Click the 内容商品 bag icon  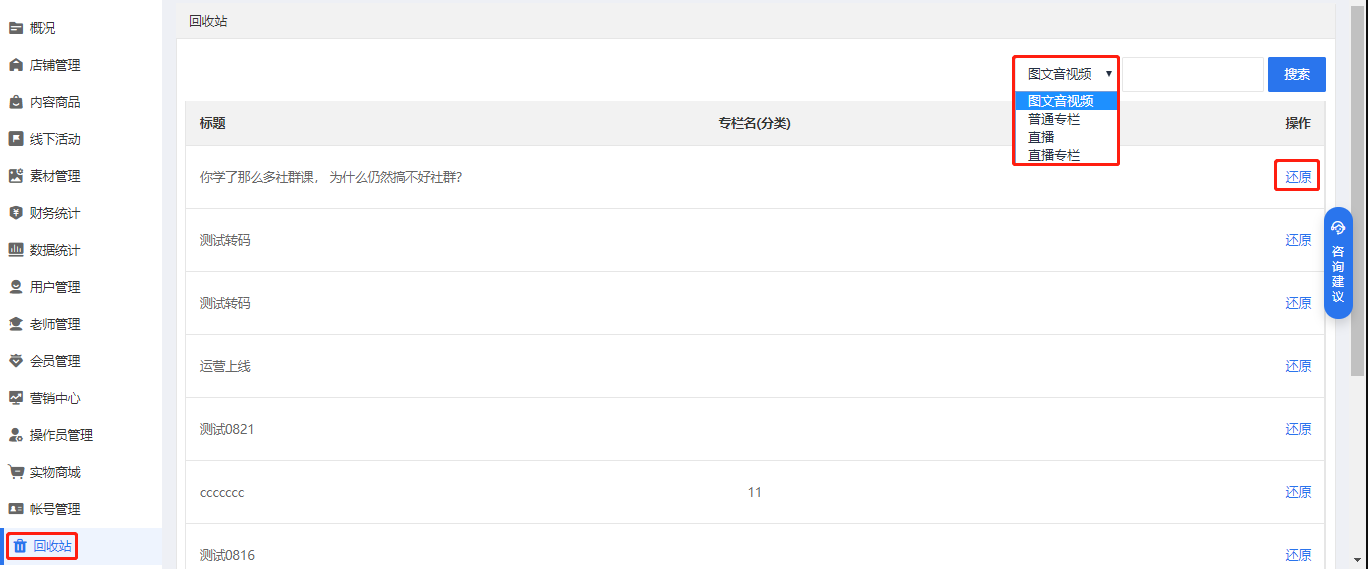pos(16,102)
